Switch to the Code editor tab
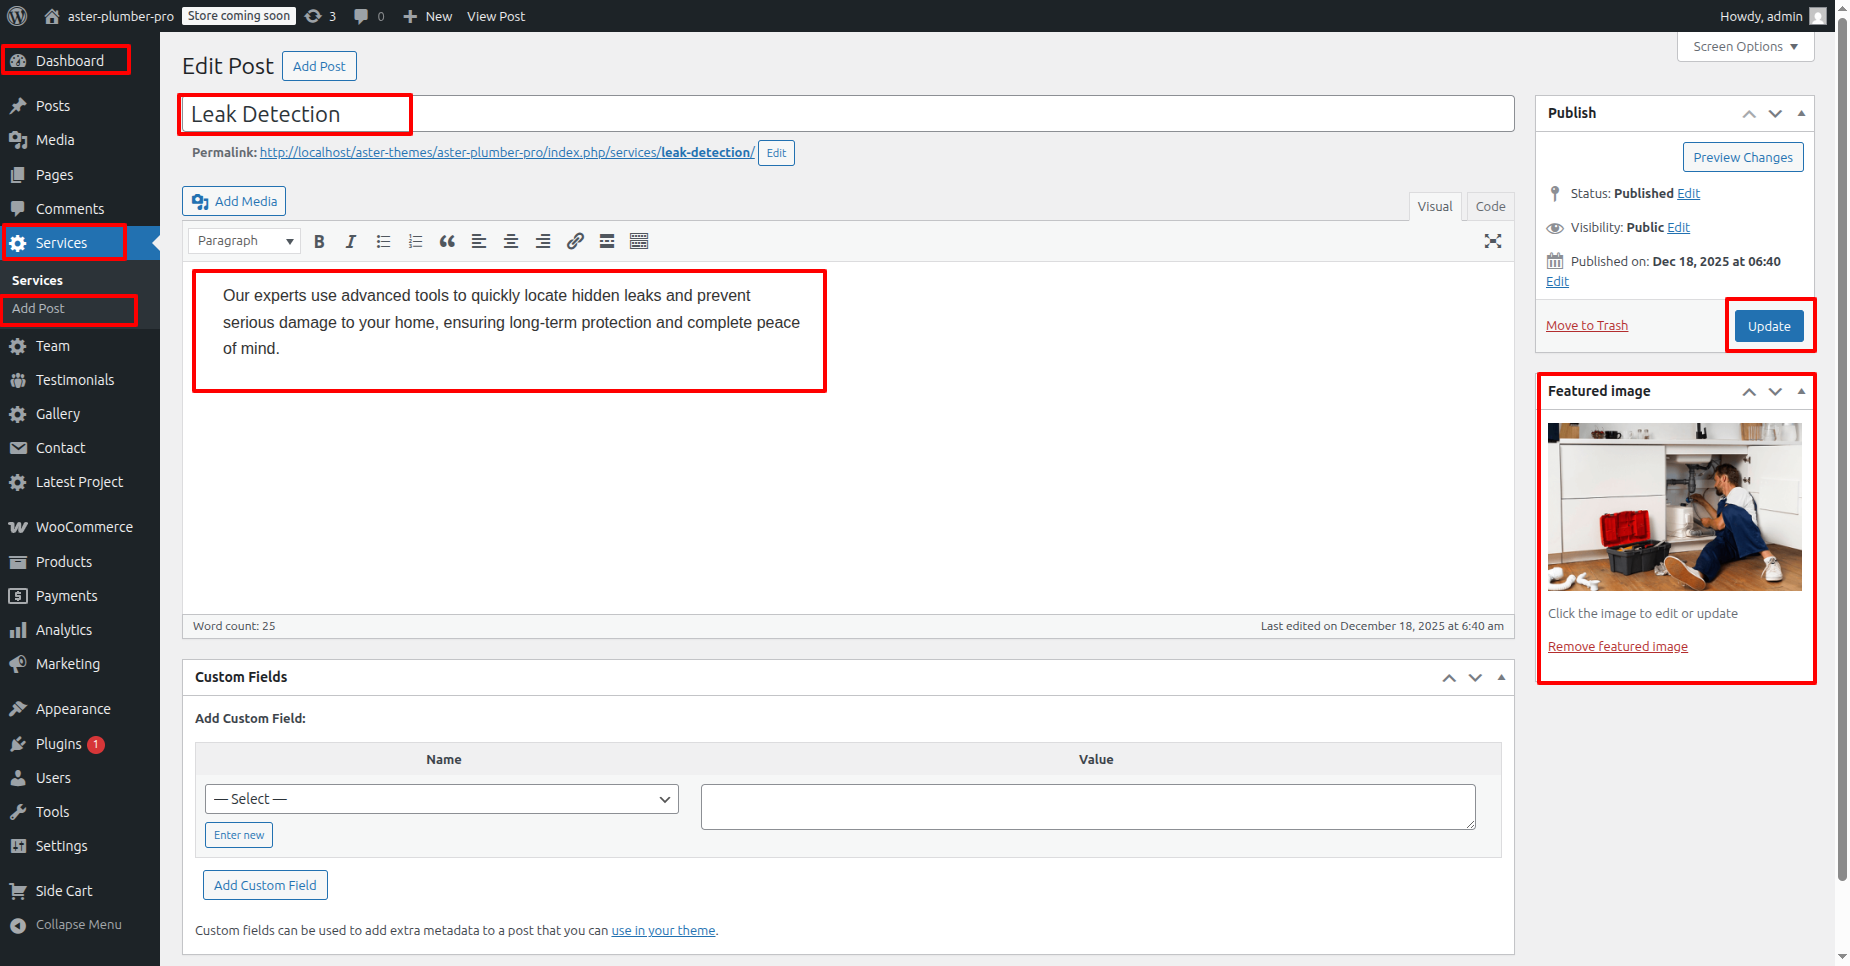Screen dimensions: 1850x966 pyautogui.click(x=1490, y=206)
